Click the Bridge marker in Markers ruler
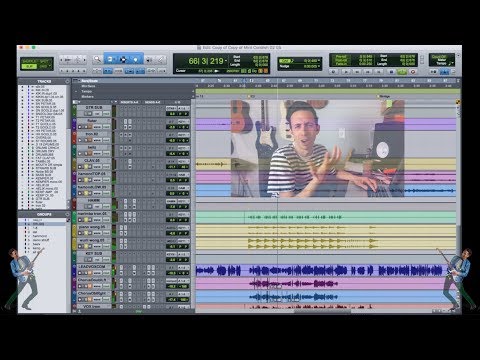 pos(384,97)
